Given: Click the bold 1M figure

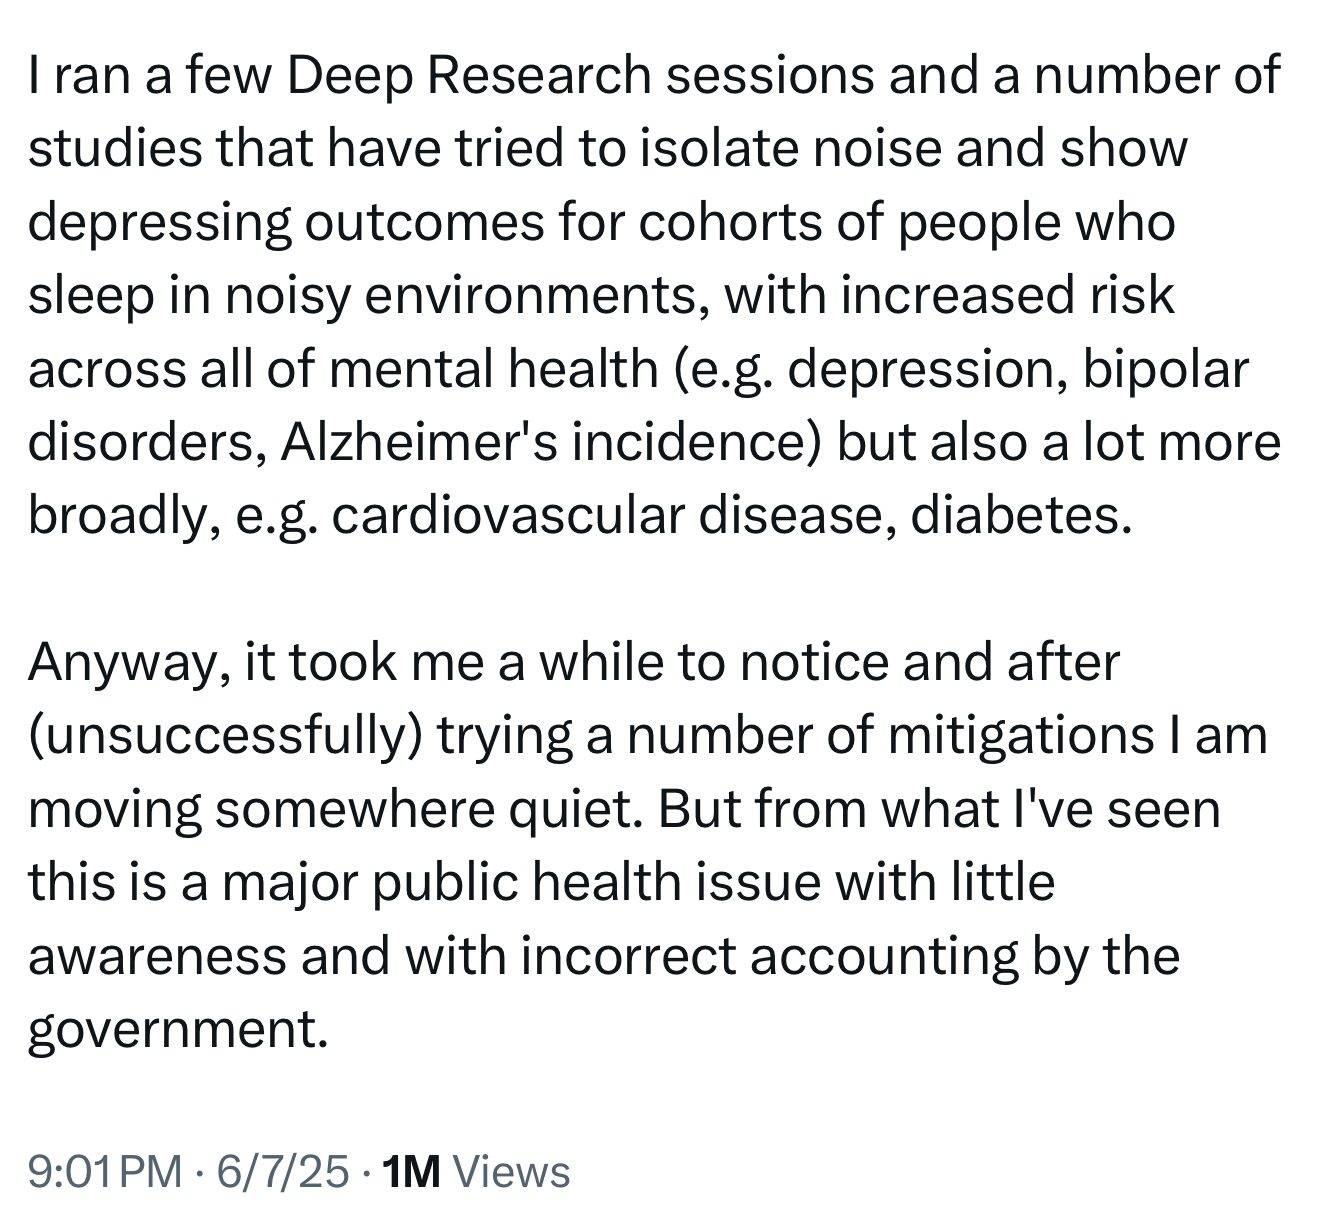Looking at the screenshot, I should pos(411,1171).
